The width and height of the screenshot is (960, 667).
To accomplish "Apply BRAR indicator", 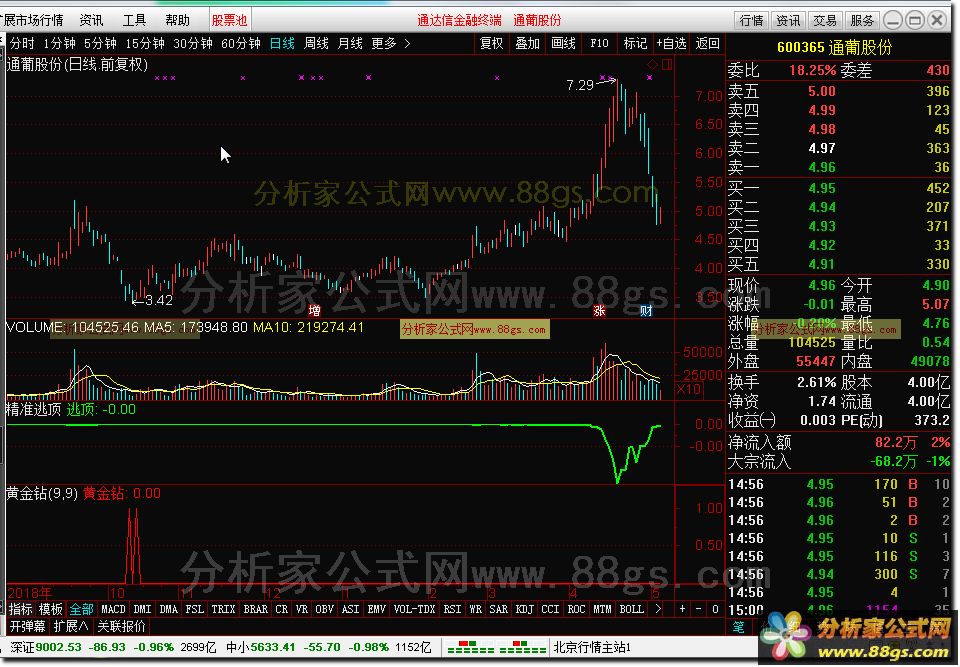I will tap(255, 609).
